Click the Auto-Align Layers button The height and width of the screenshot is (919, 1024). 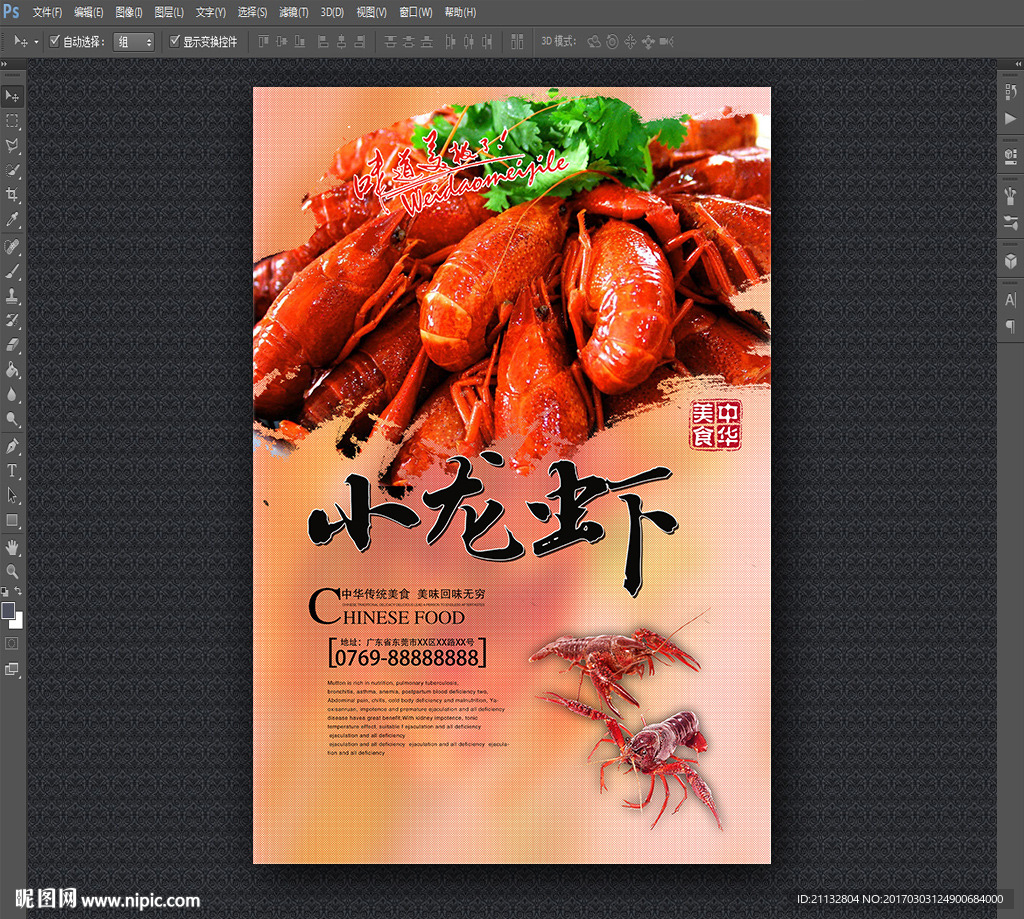517,42
